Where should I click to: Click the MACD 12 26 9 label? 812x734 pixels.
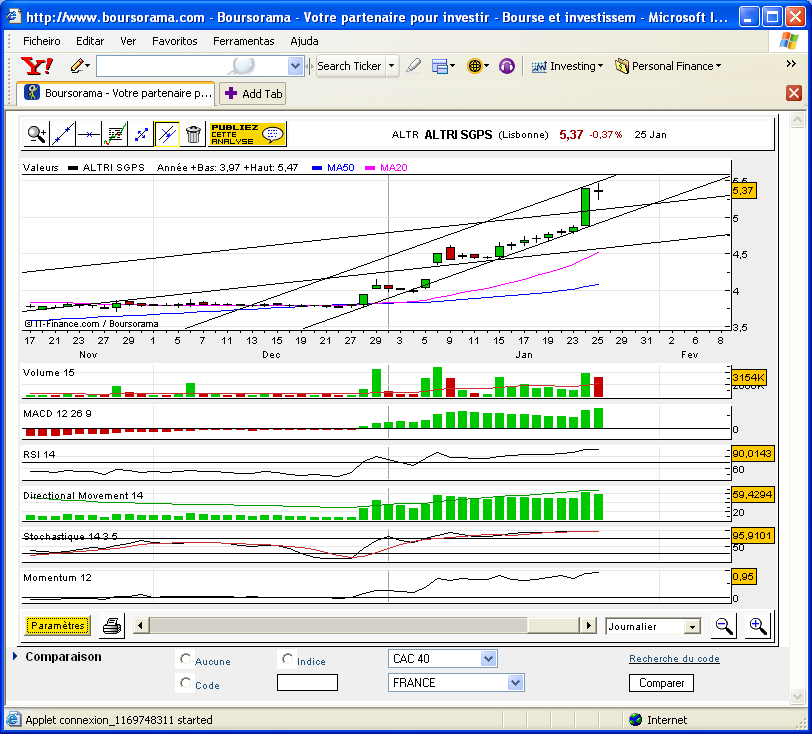pyautogui.click(x=57, y=414)
